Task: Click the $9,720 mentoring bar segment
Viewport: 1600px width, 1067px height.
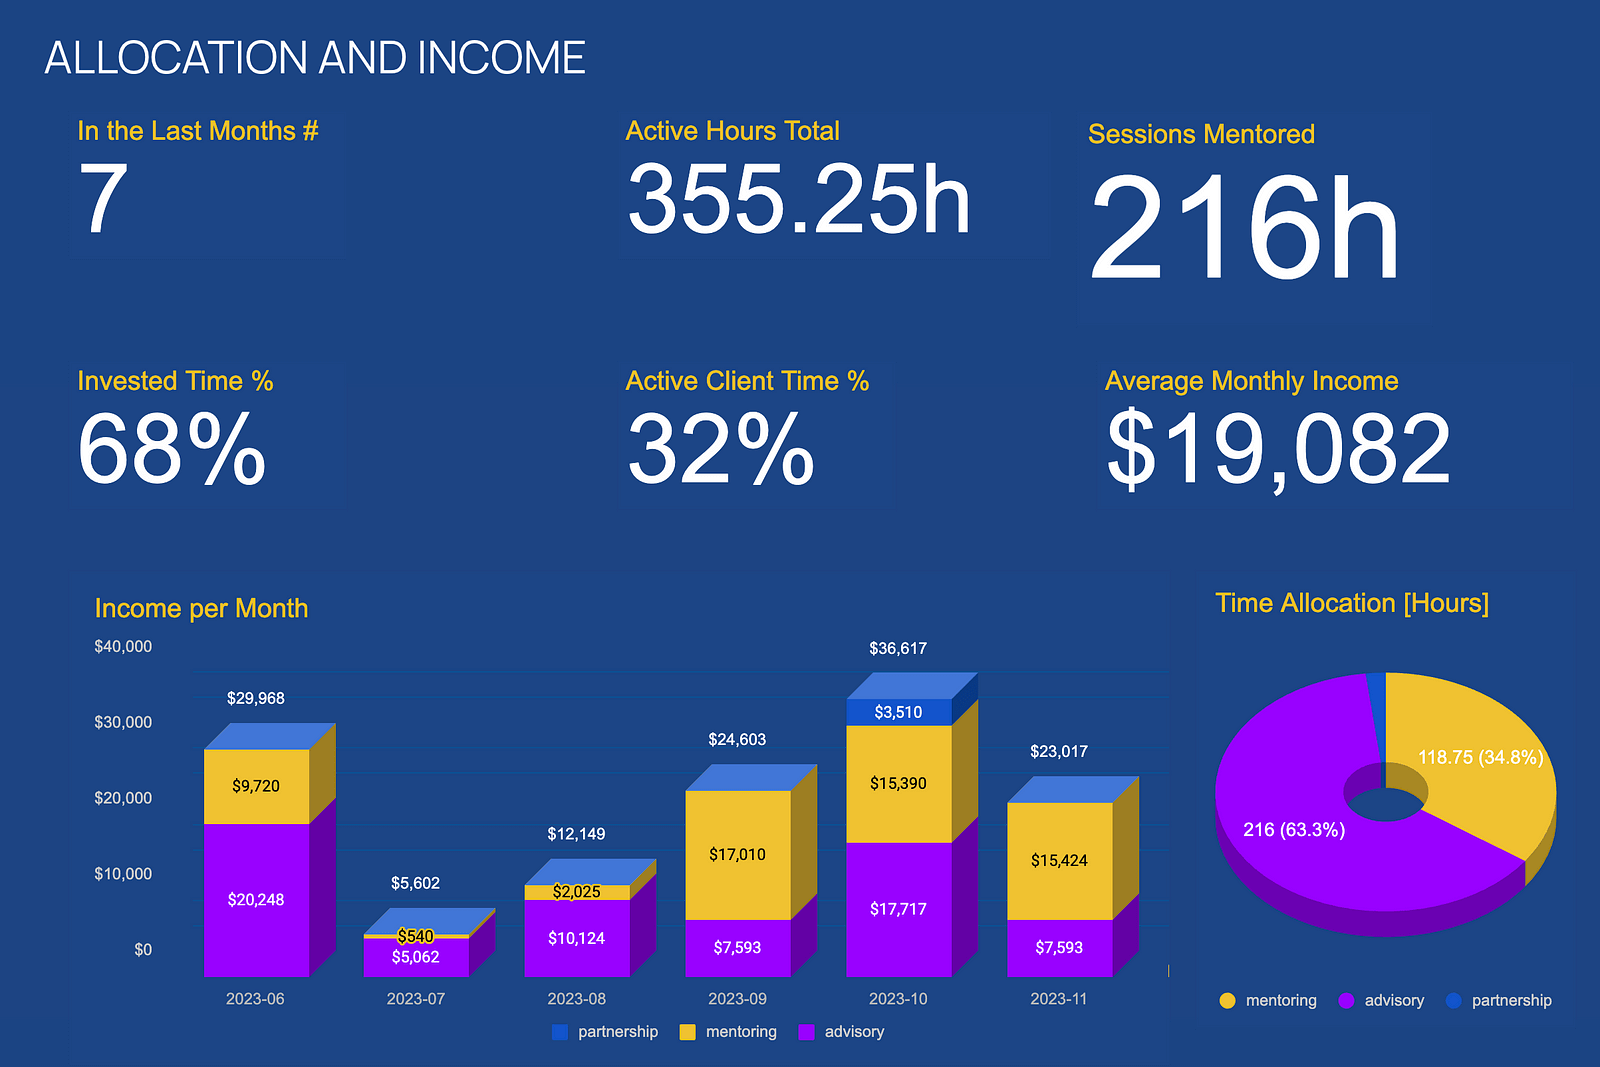Action: (x=256, y=786)
